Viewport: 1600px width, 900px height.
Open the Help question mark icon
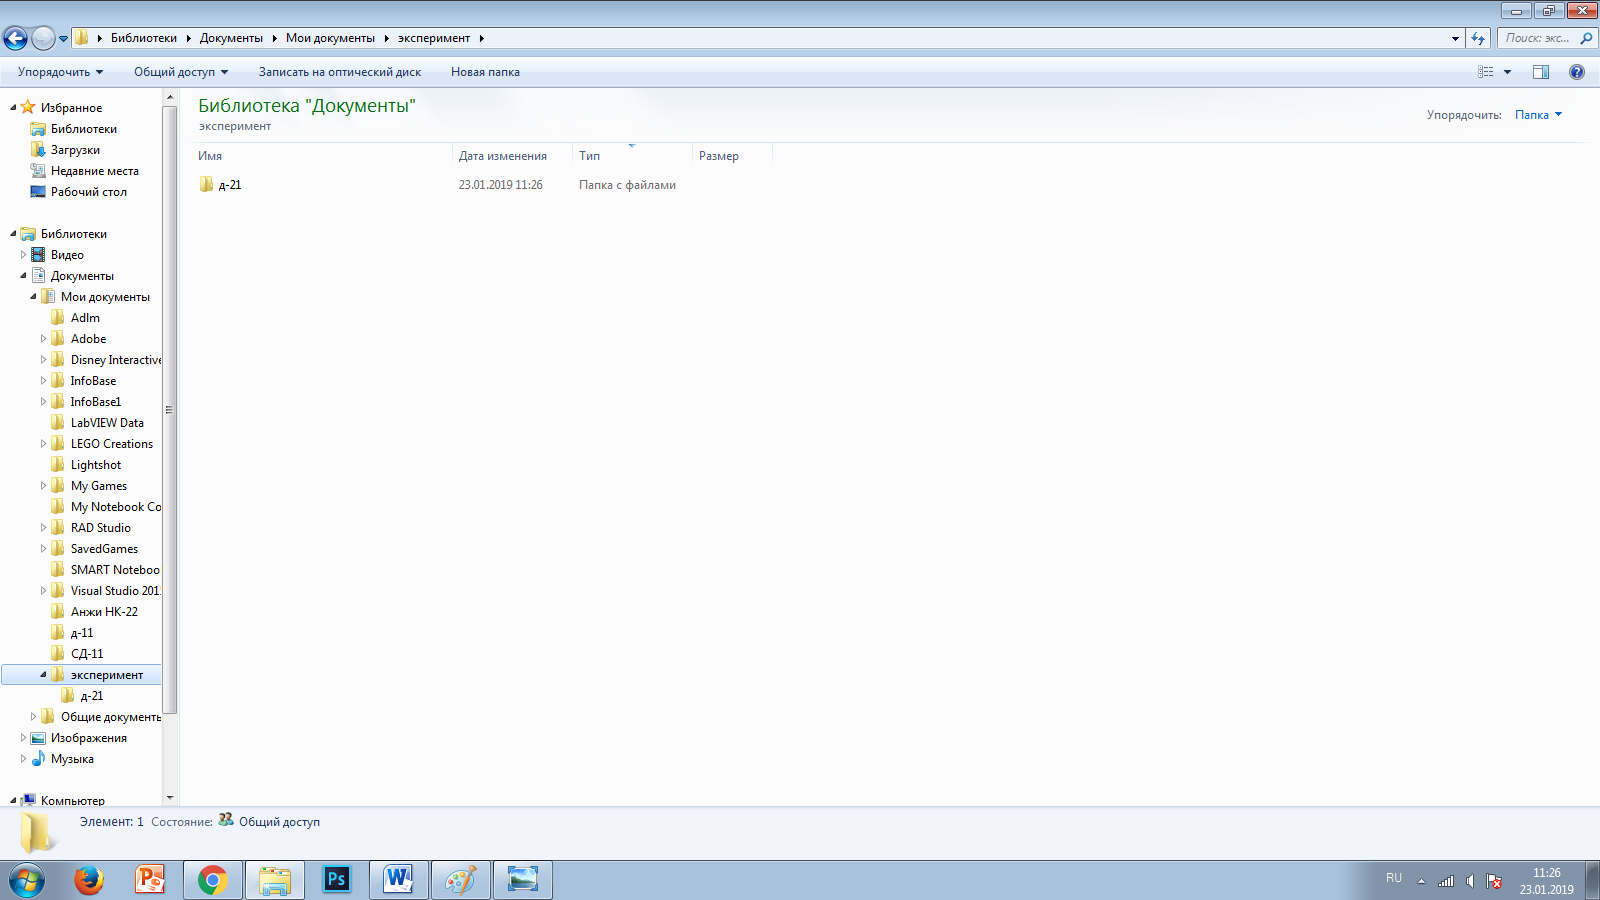(1577, 72)
